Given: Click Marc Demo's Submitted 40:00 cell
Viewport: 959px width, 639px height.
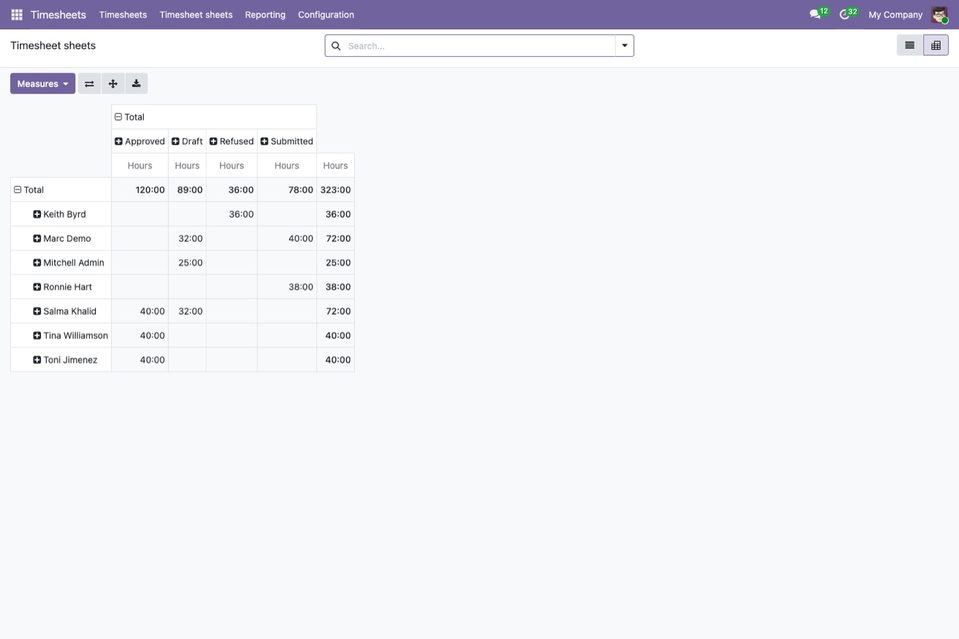Looking at the screenshot, I should (x=287, y=238).
